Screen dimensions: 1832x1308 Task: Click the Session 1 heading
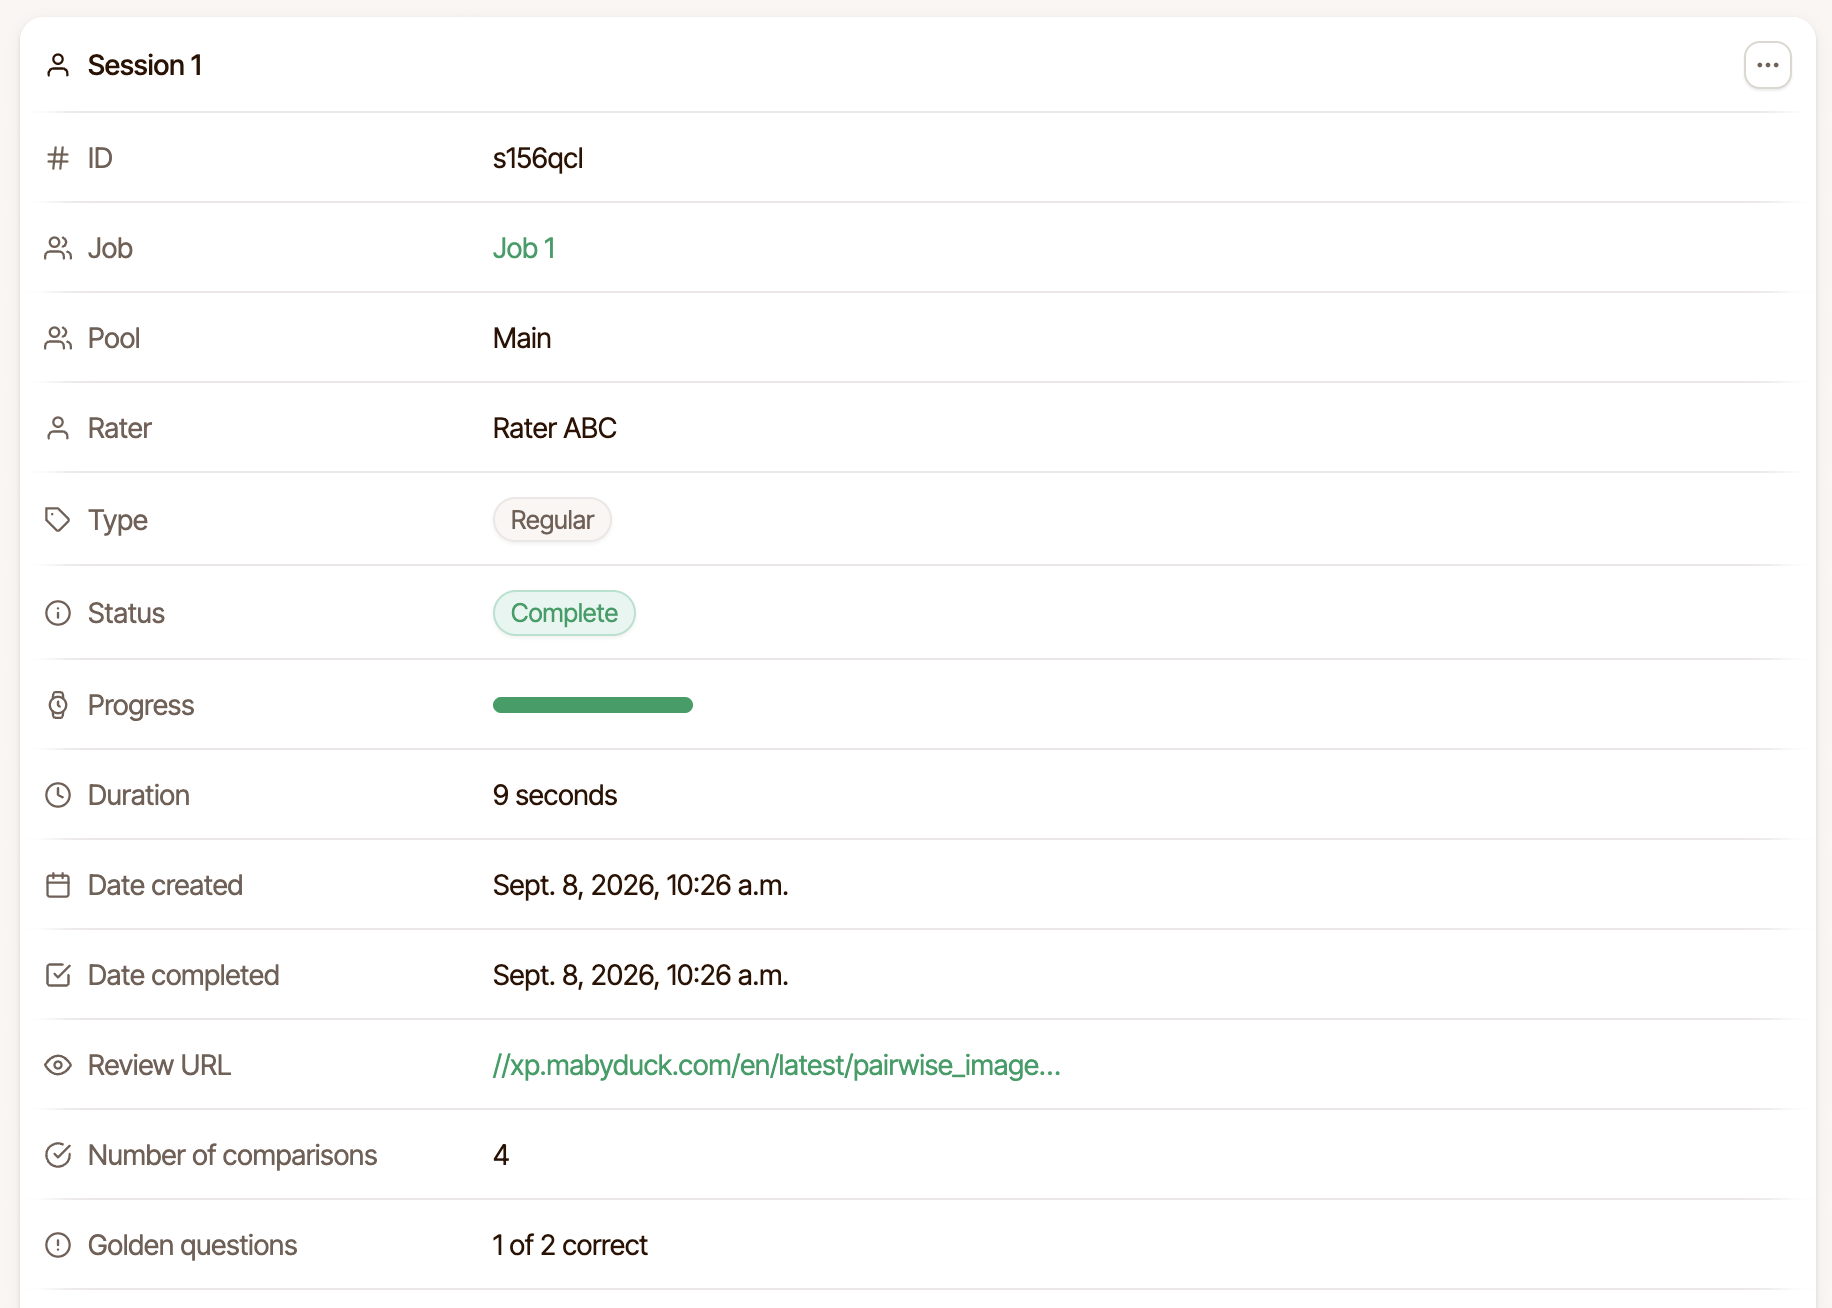pyautogui.click(x=145, y=65)
